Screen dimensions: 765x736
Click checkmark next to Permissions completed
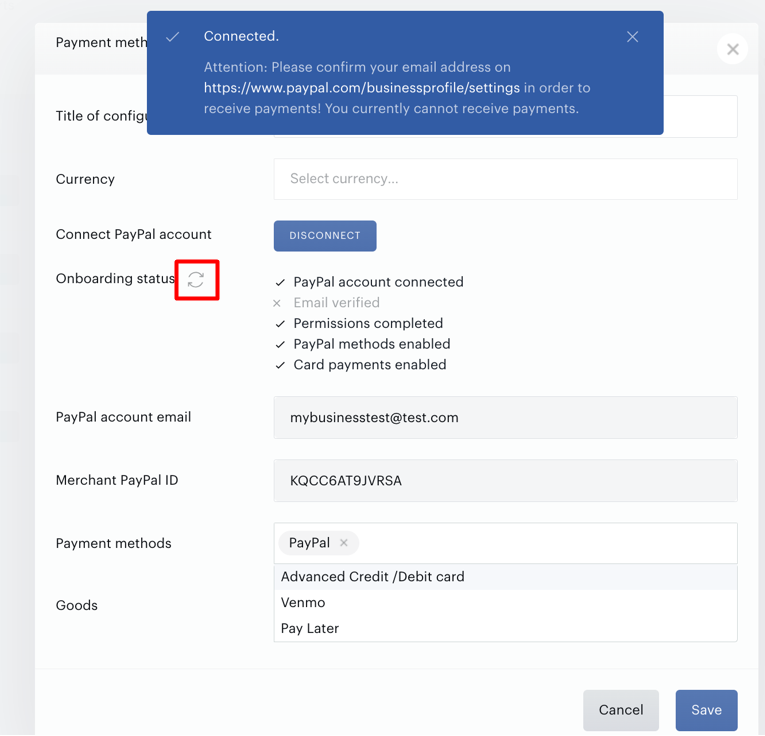pyautogui.click(x=280, y=324)
